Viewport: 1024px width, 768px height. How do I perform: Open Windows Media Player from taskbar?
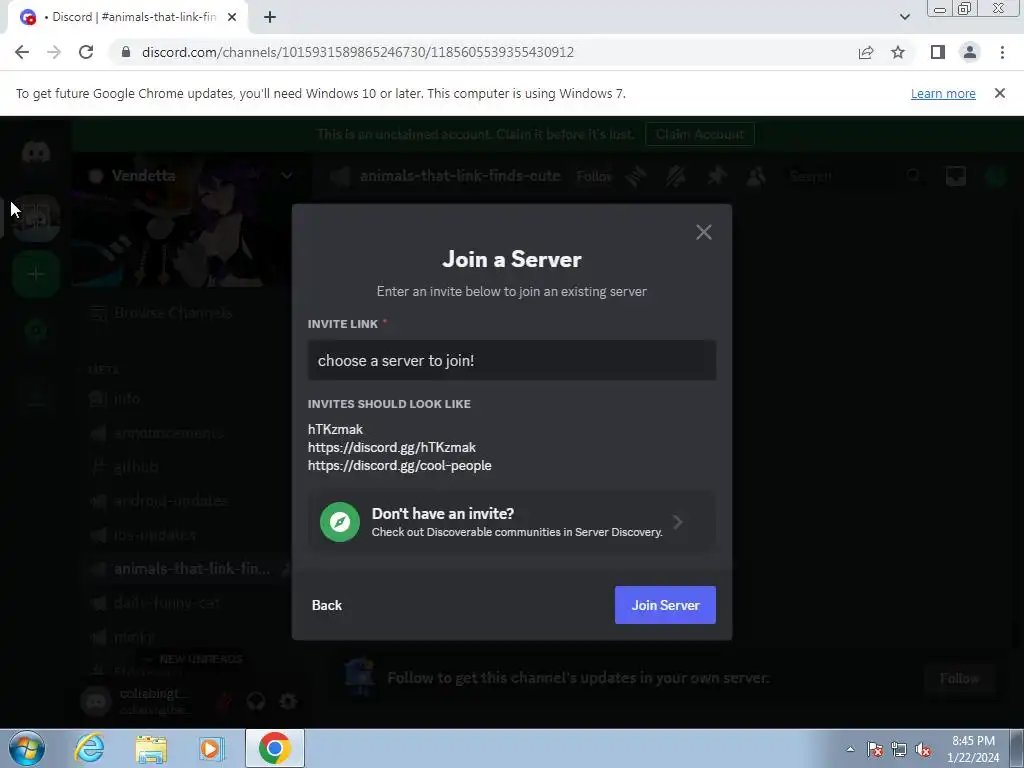coord(210,748)
